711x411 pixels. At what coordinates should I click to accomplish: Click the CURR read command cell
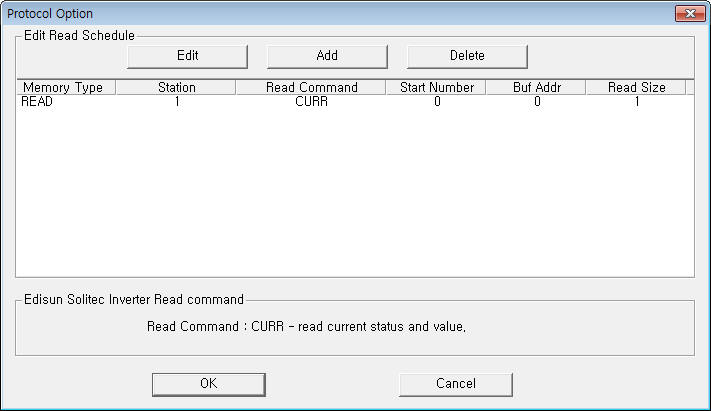click(311, 102)
